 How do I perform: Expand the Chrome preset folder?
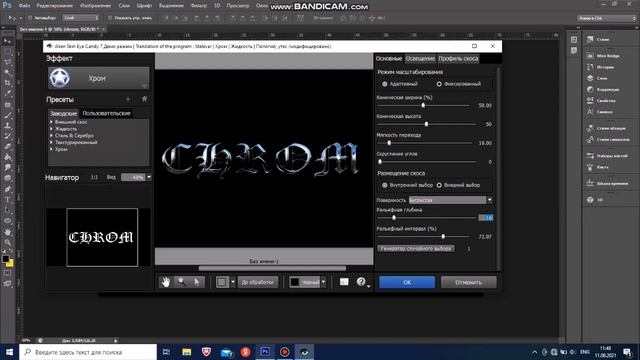(51, 149)
